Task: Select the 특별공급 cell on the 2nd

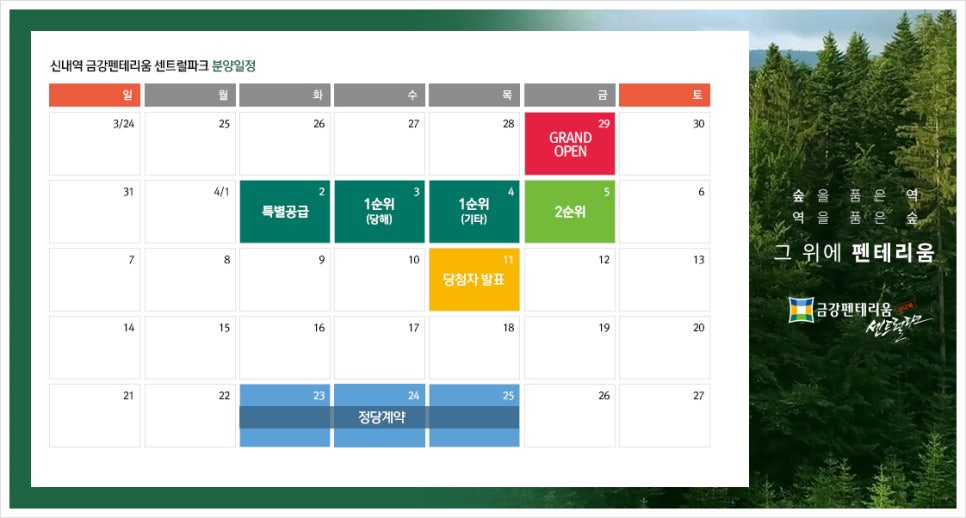Action: point(285,211)
